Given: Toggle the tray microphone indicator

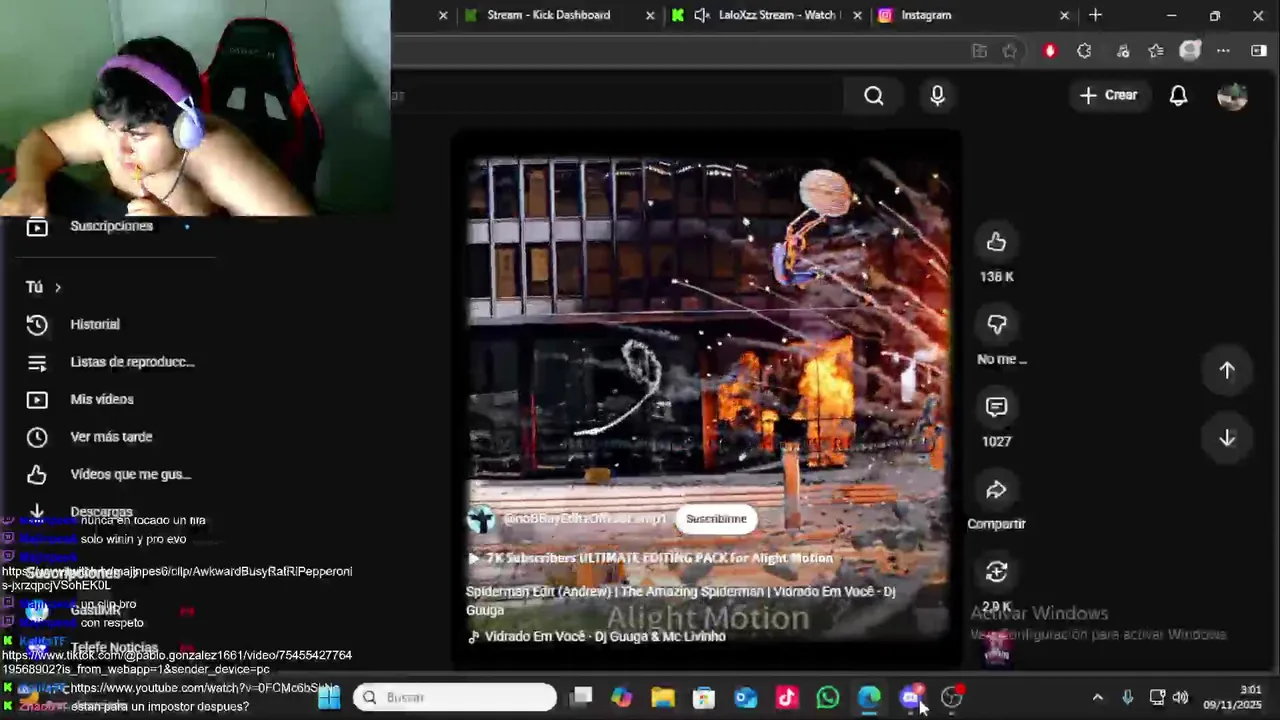Looking at the screenshot, I should [x=1127, y=697].
